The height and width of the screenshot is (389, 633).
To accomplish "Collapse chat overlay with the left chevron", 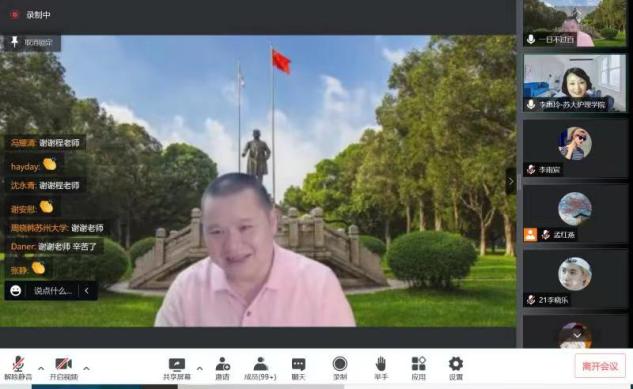I will pyautogui.click(x=86, y=291).
